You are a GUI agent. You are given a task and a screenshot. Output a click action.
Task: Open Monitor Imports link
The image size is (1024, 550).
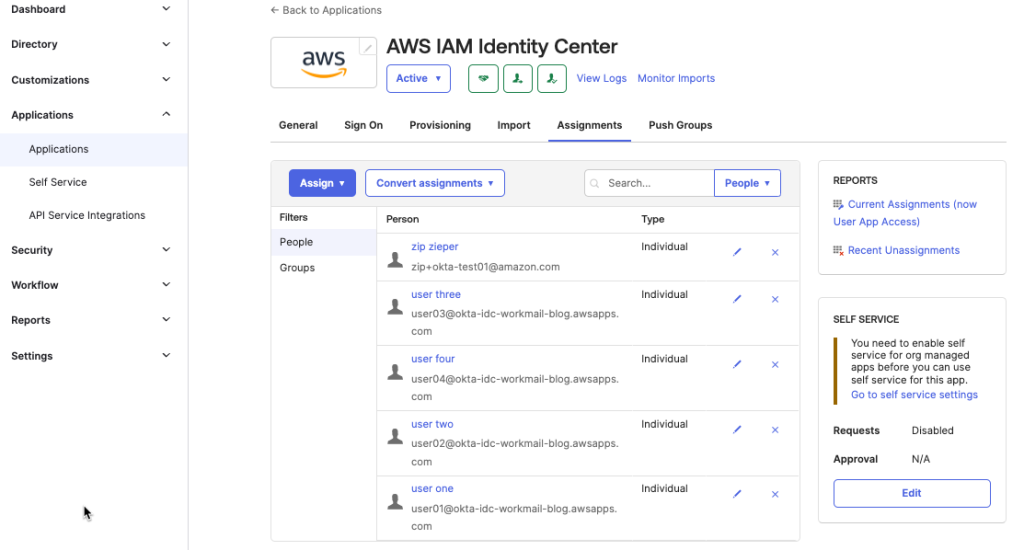tap(676, 78)
